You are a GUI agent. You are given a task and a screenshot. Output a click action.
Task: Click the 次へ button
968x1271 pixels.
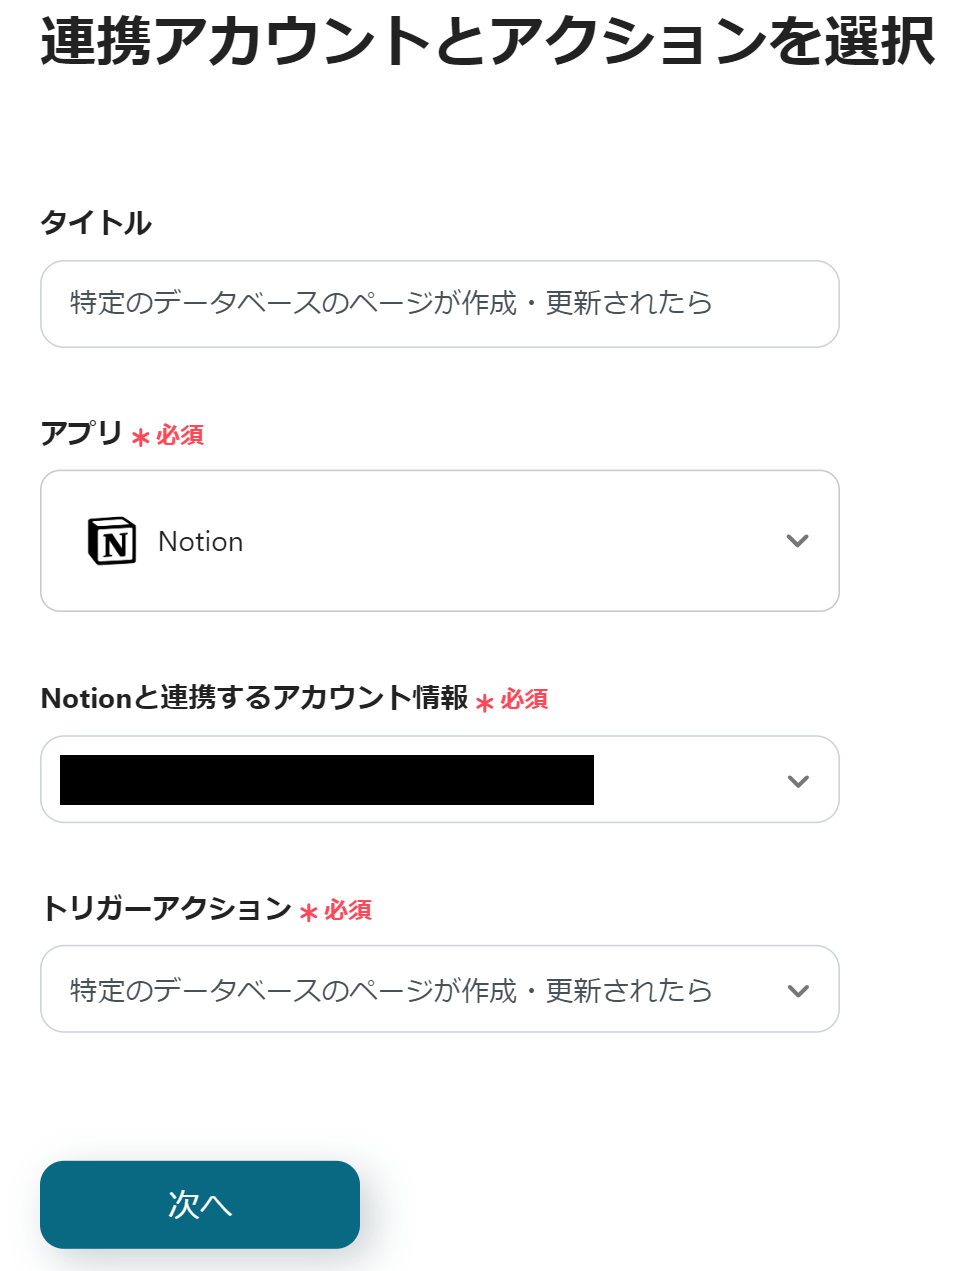200,1204
